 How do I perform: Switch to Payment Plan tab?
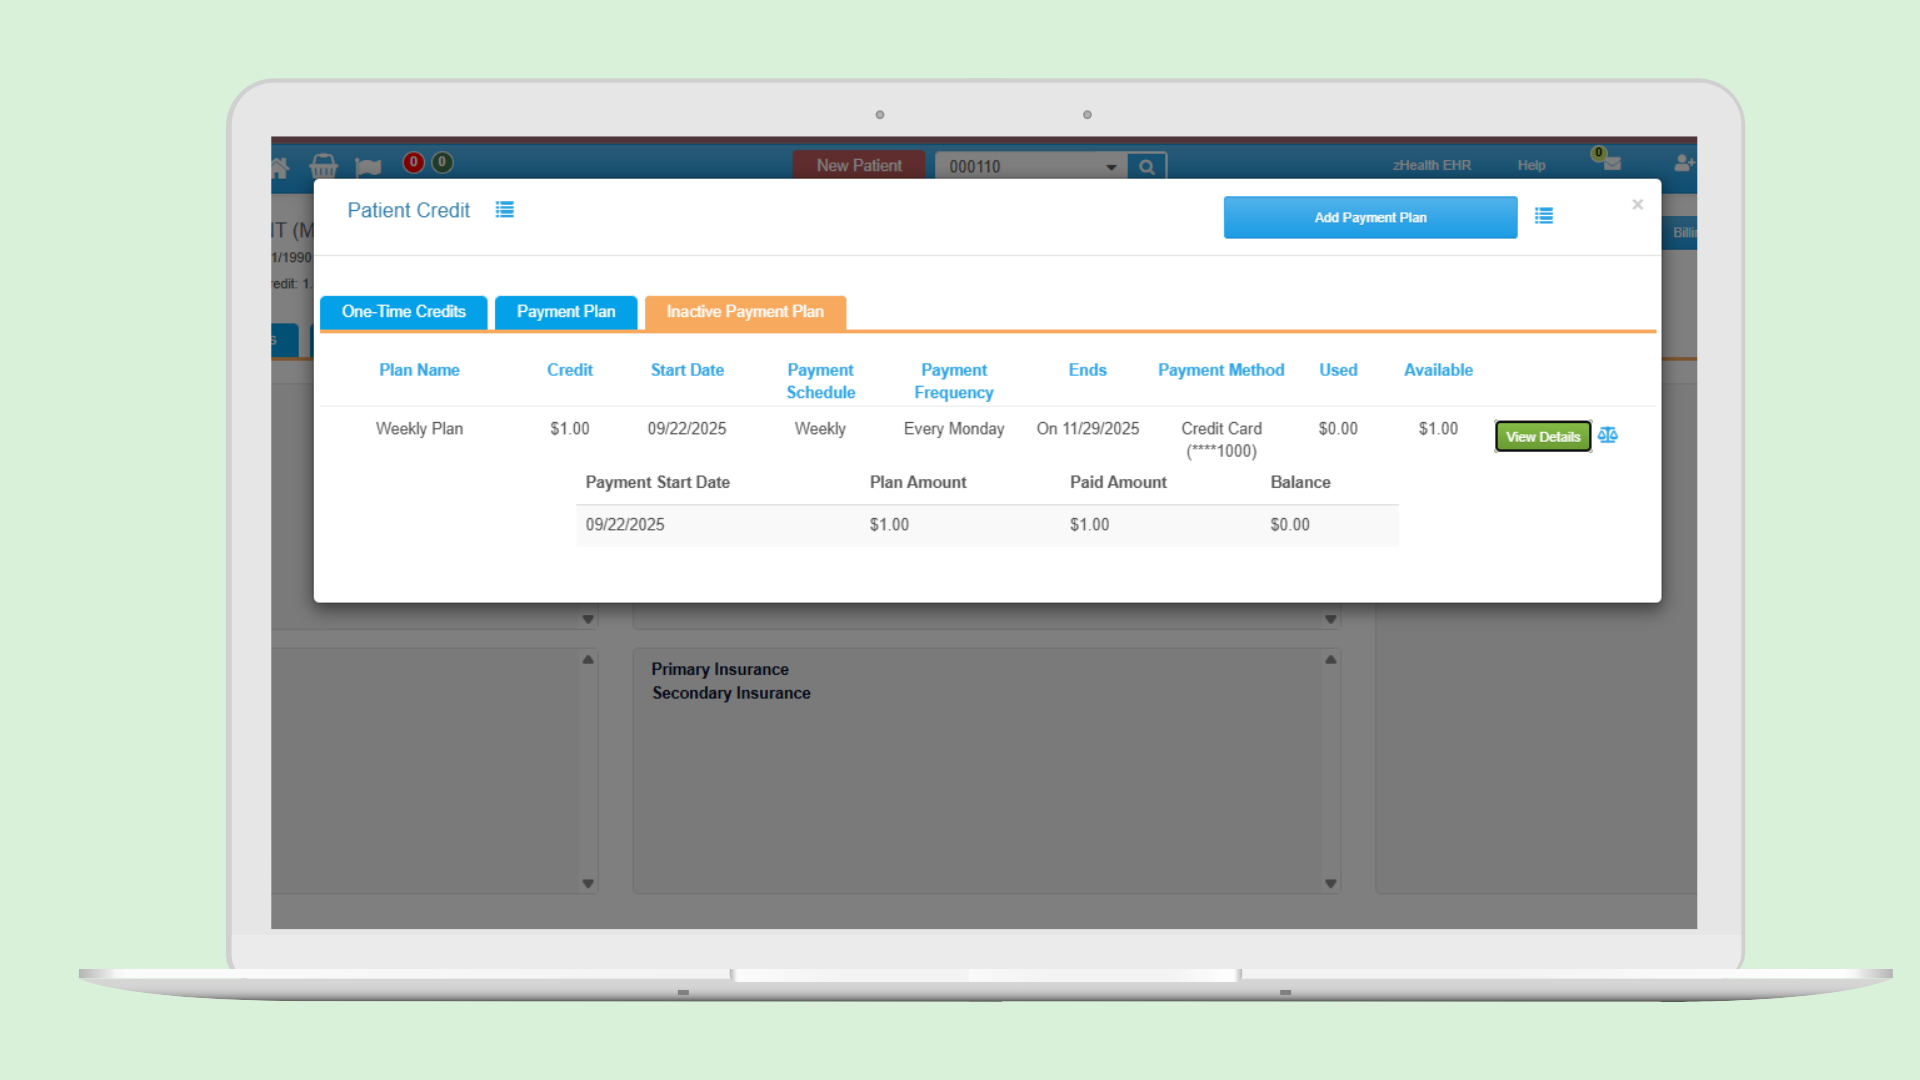pyautogui.click(x=566, y=312)
